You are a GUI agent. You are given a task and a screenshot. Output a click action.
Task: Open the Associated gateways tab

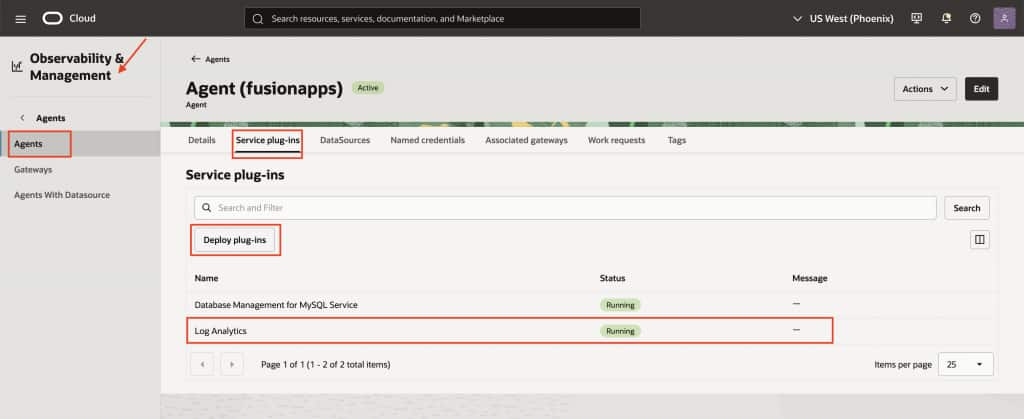526,140
